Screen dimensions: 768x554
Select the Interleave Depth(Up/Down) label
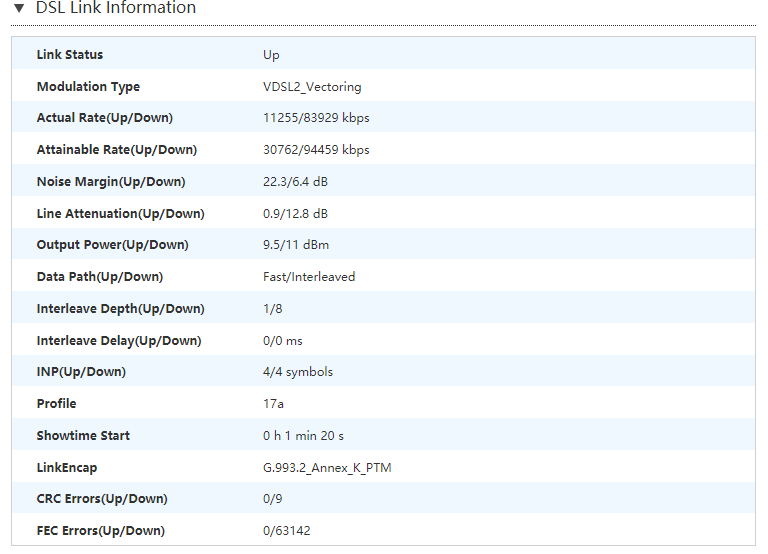coord(120,309)
